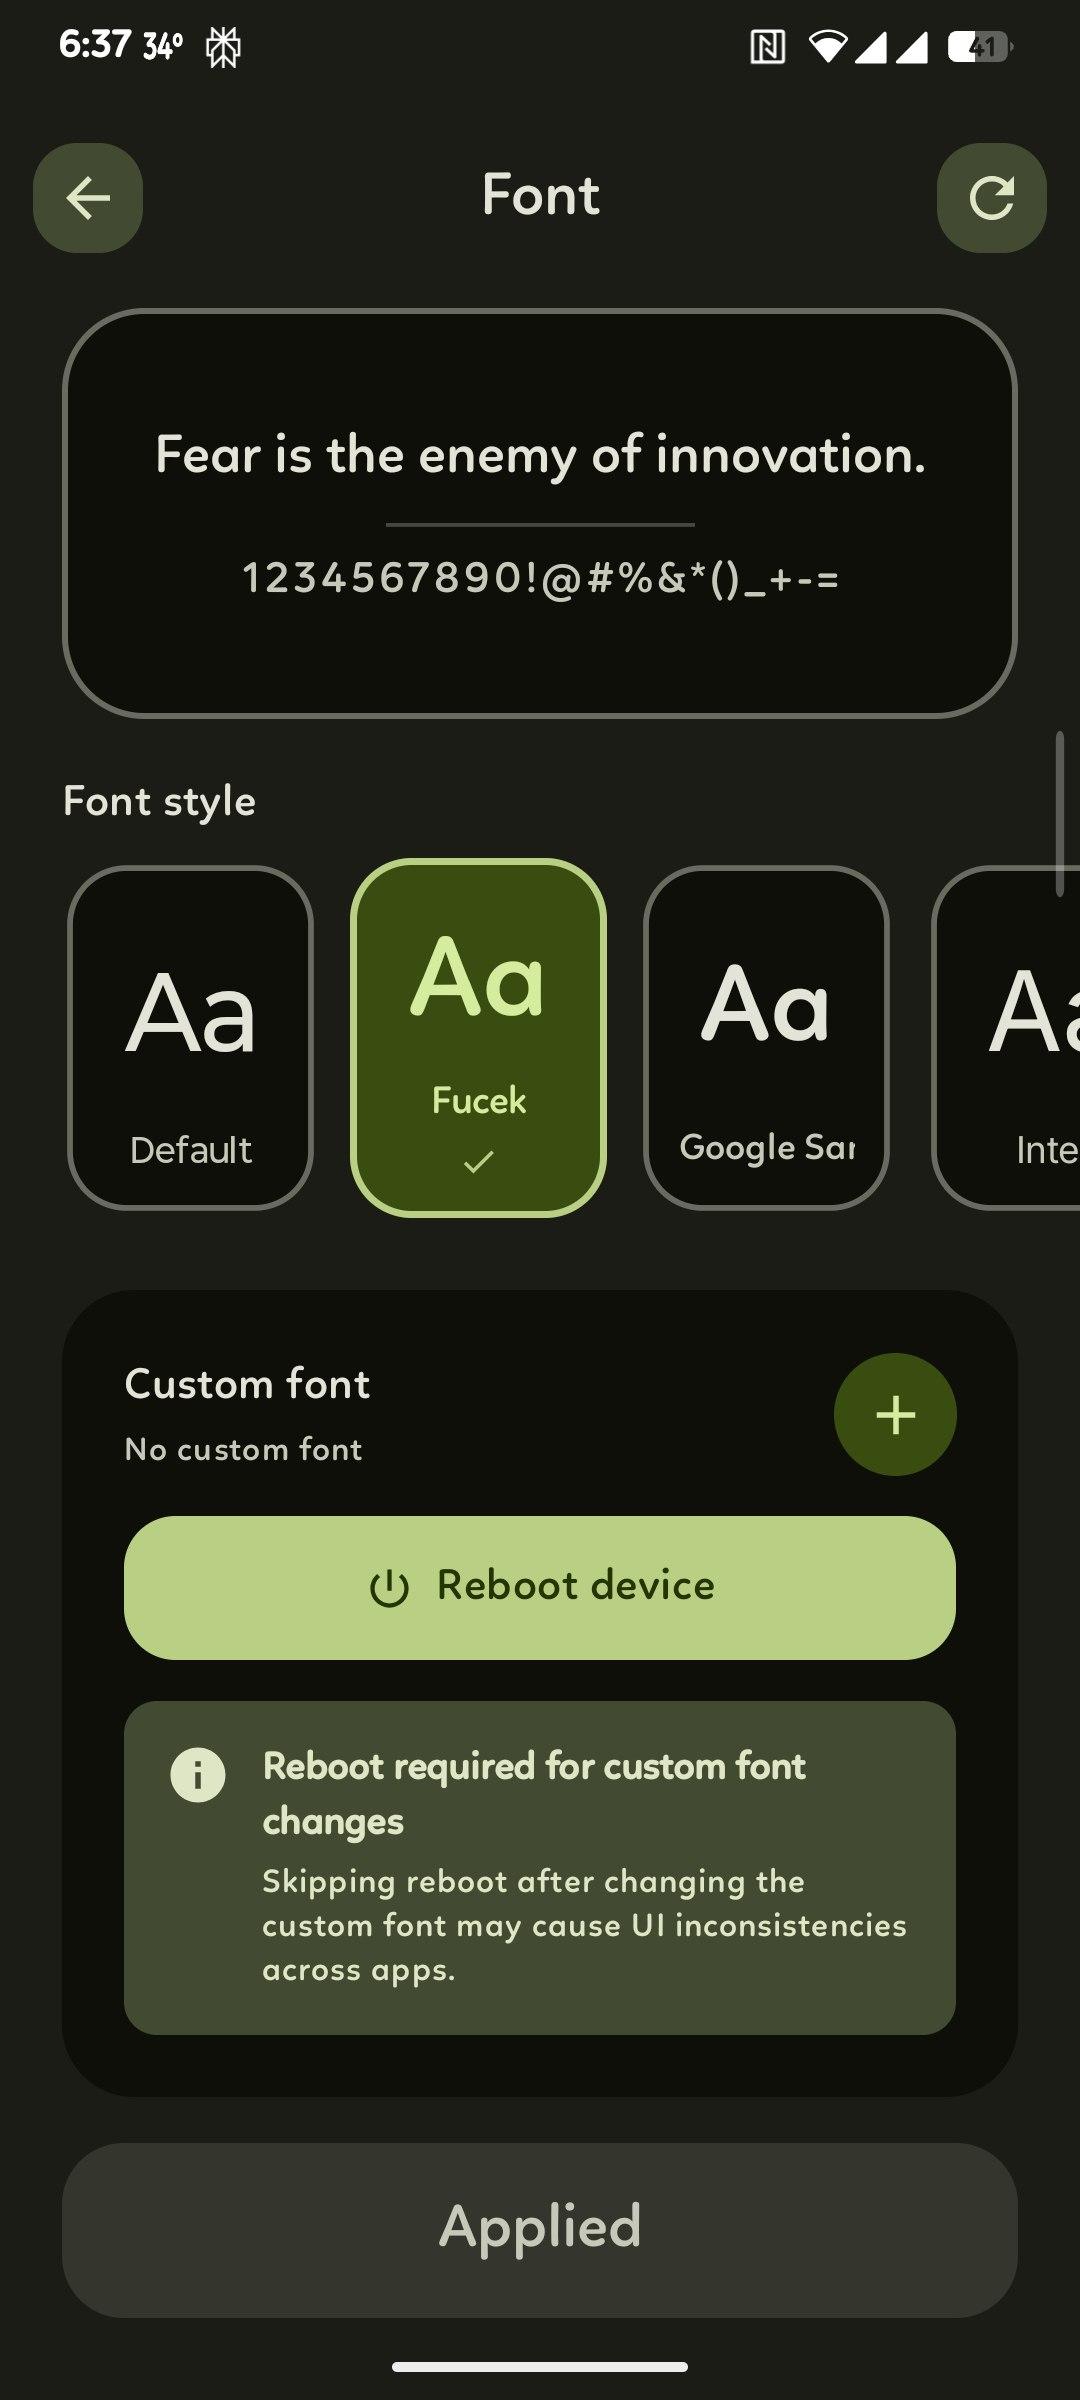Image resolution: width=1080 pixels, height=2400 pixels.
Task: Tap the Wi-Fi status icon
Action: point(827,46)
